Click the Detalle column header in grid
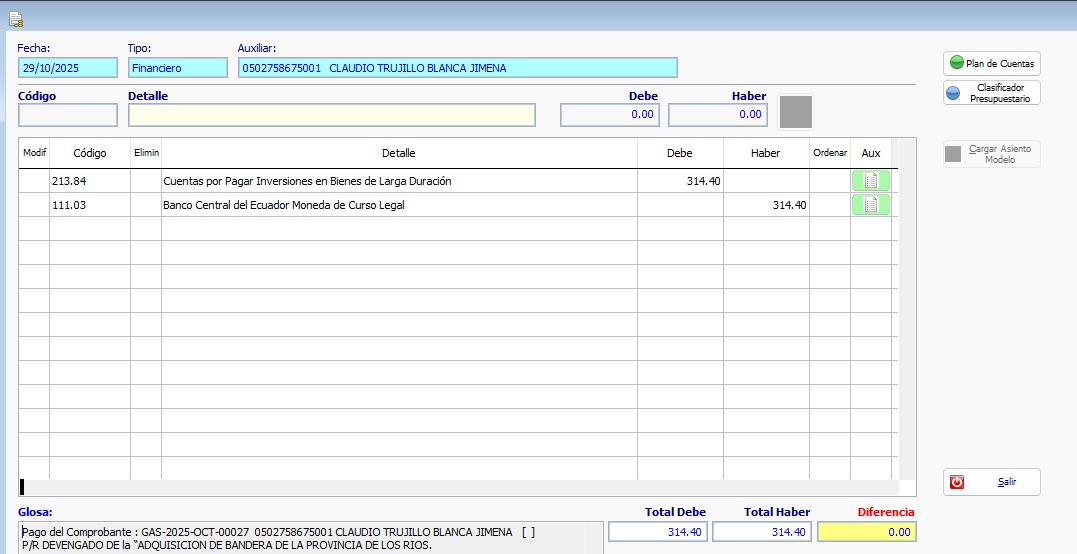The width and height of the screenshot is (1077, 554). click(x=399, y=153)
